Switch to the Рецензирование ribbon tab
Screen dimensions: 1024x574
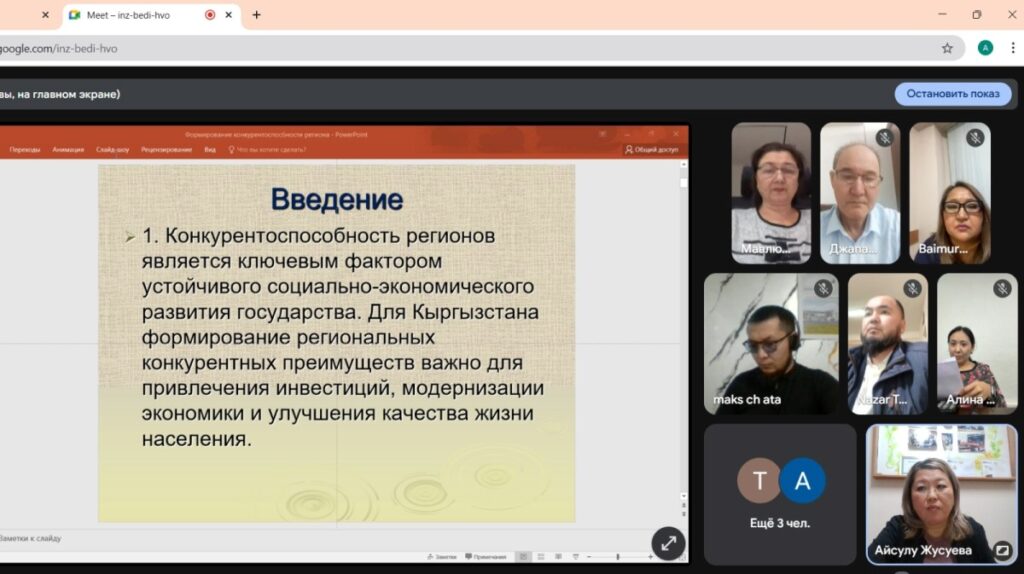(x=166, y=150)
